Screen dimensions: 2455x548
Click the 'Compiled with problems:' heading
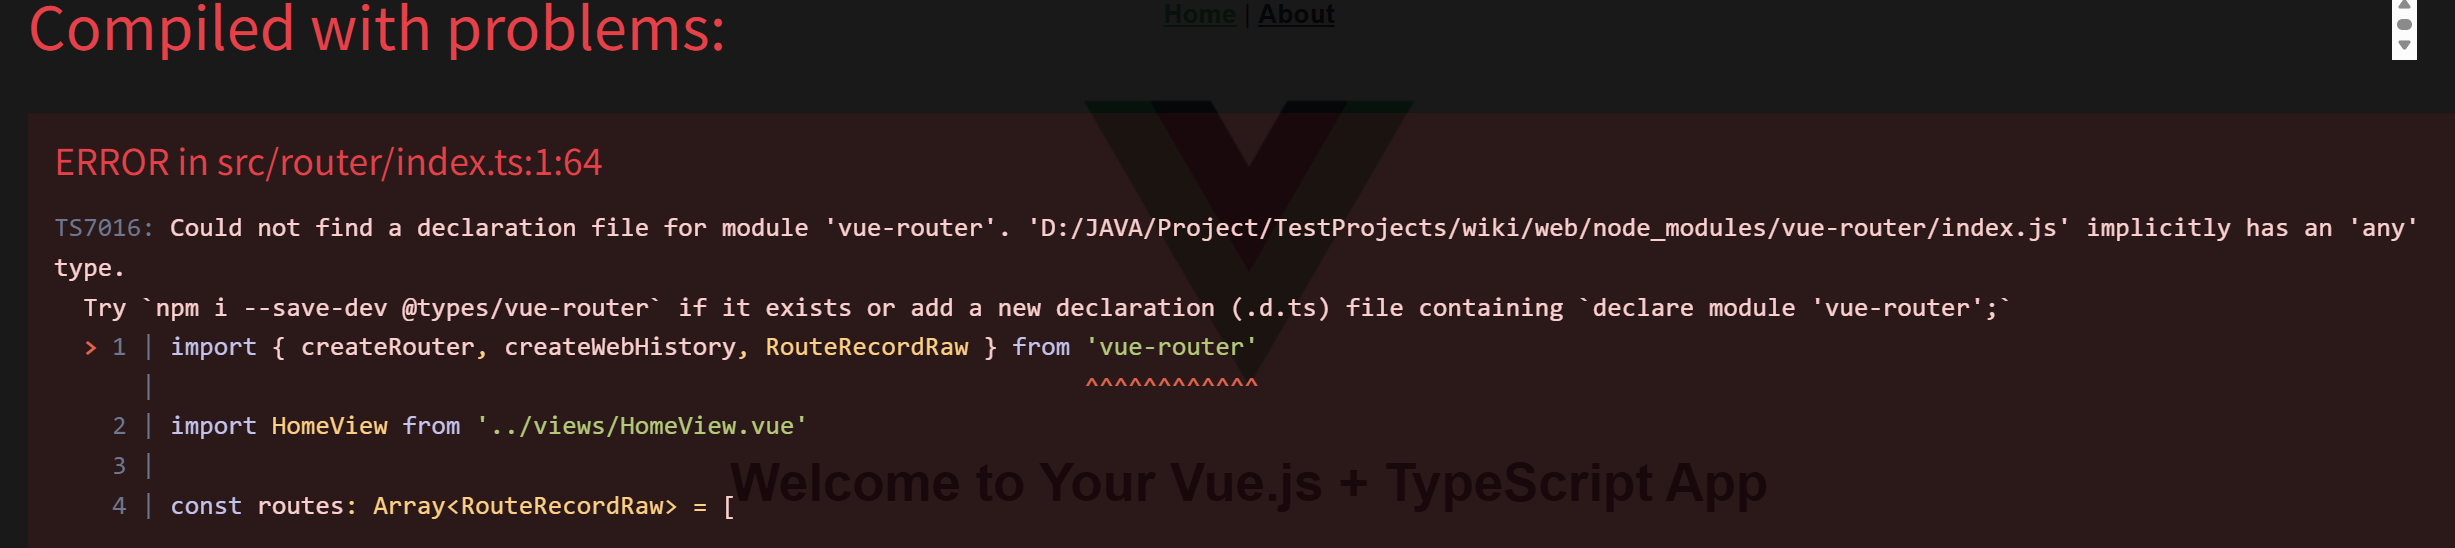click(377, 29)
